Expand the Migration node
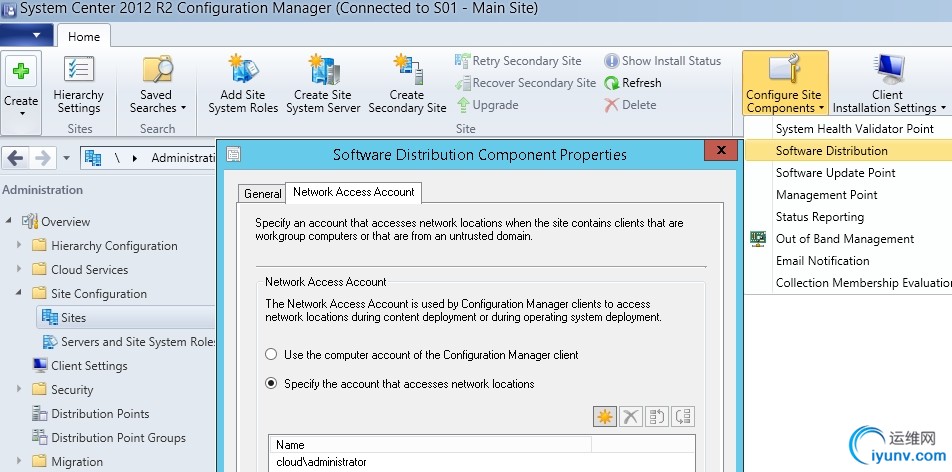Image resolution: width=952 pixels, height=472 pixels. pyautogui.click(x=19, y=460)
